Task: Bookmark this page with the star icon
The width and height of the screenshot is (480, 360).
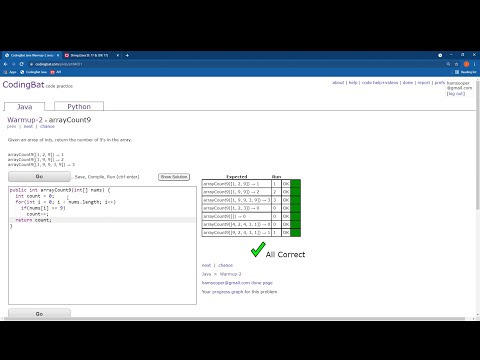Action: (x=457, y=64)
